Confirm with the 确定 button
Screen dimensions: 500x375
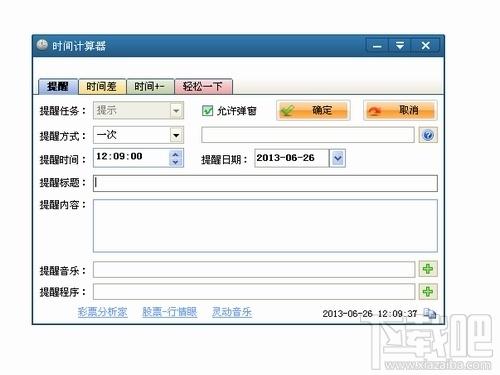click(313, 110)
